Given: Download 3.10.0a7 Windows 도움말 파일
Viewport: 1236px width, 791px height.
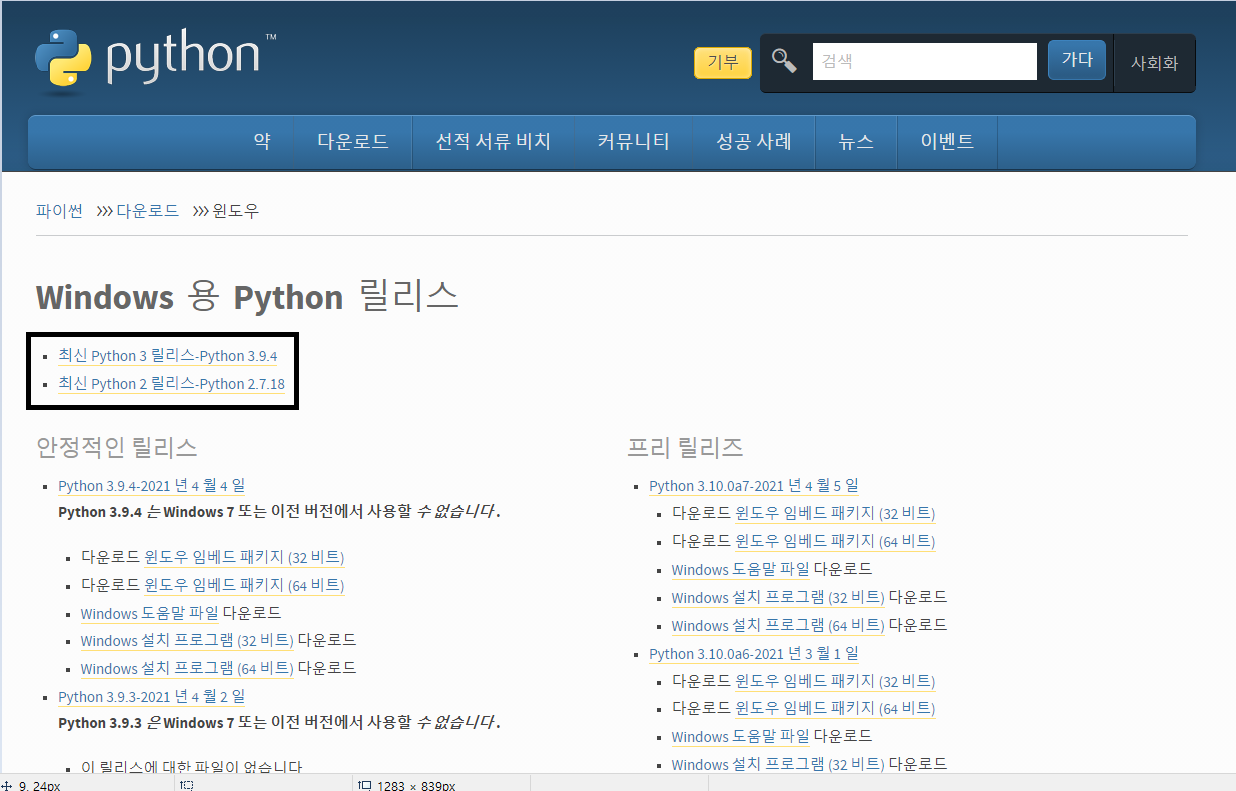Looking at the screenshot, I should coord(740,569).
